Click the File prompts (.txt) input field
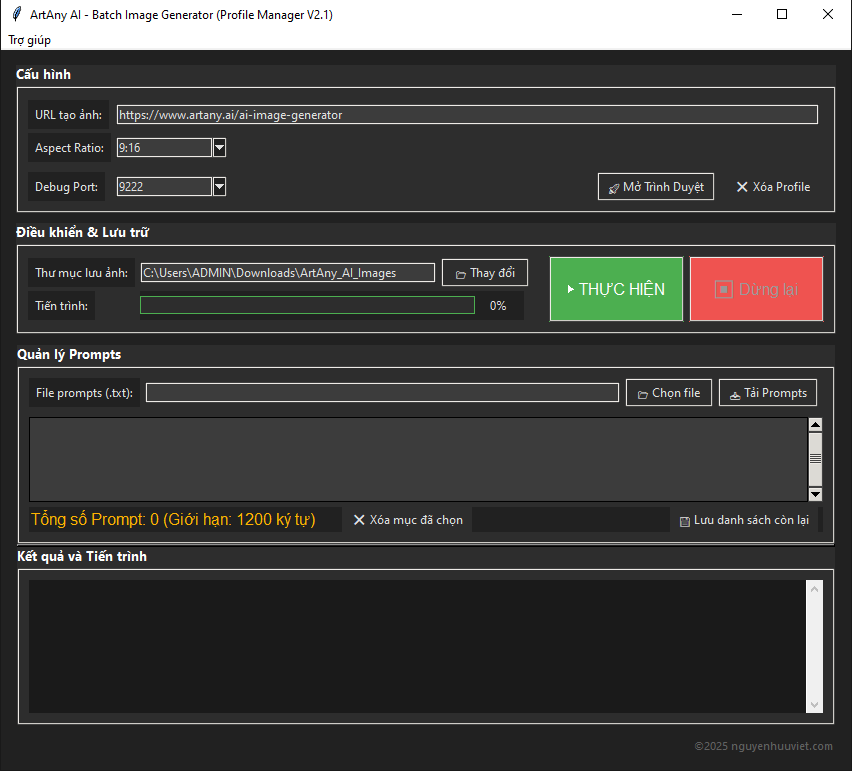This screenshot has height=771, width=852. [382, 393]
